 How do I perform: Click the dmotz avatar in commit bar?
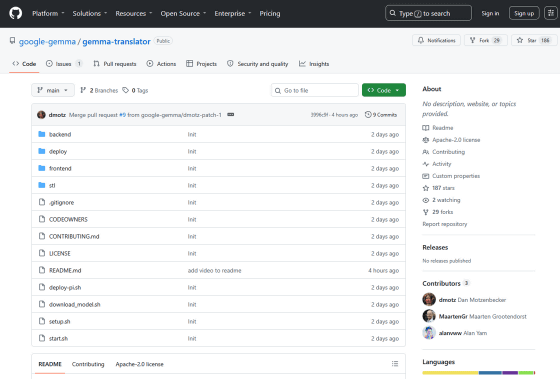pyautogui.click(x=41, y=115)
